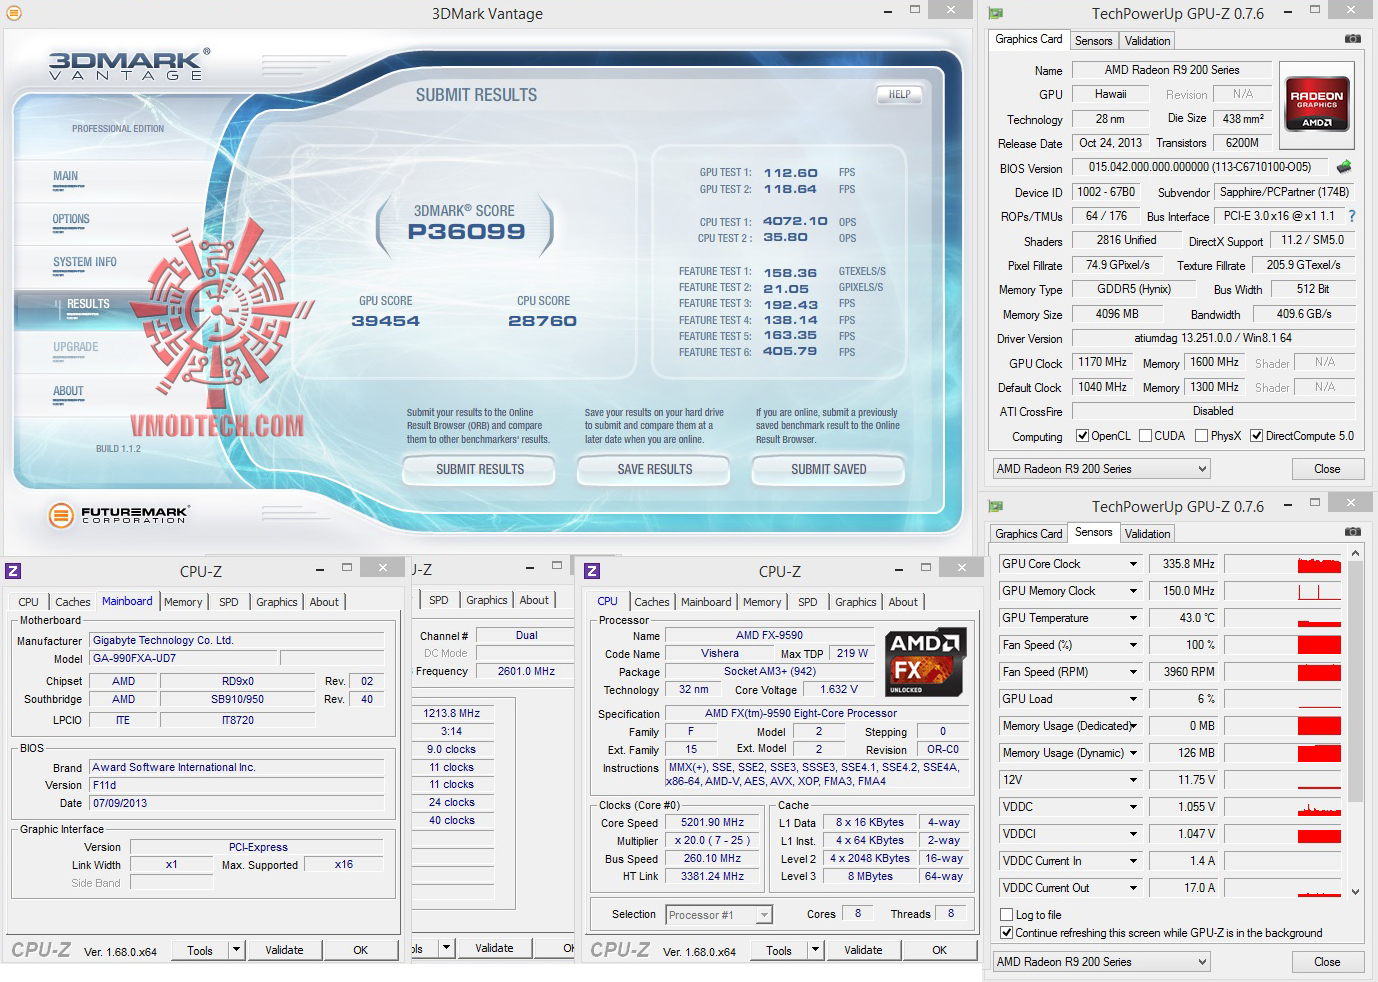Open the VDDC Current Out sensor dropdown
1378x982 pixels.
click(1133, 888)
